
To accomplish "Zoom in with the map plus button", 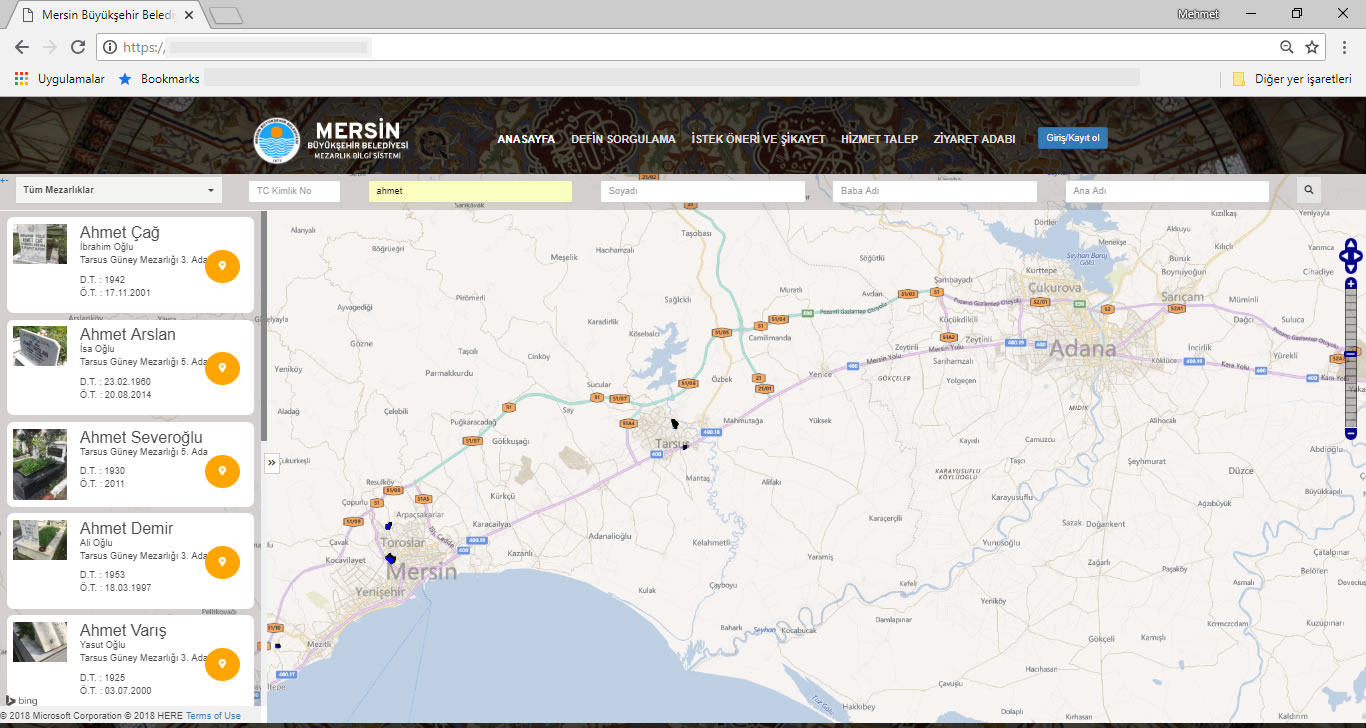I will (1351, 284).
